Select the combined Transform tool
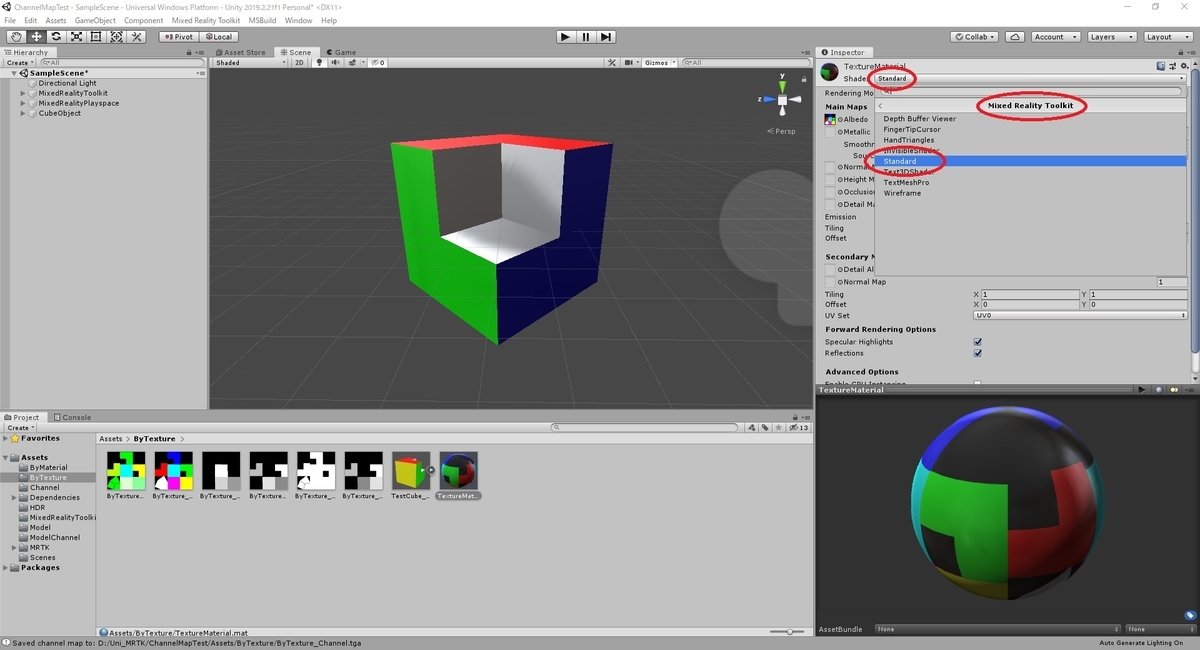This screenshot has width=1200, height=650. [116, 37]
